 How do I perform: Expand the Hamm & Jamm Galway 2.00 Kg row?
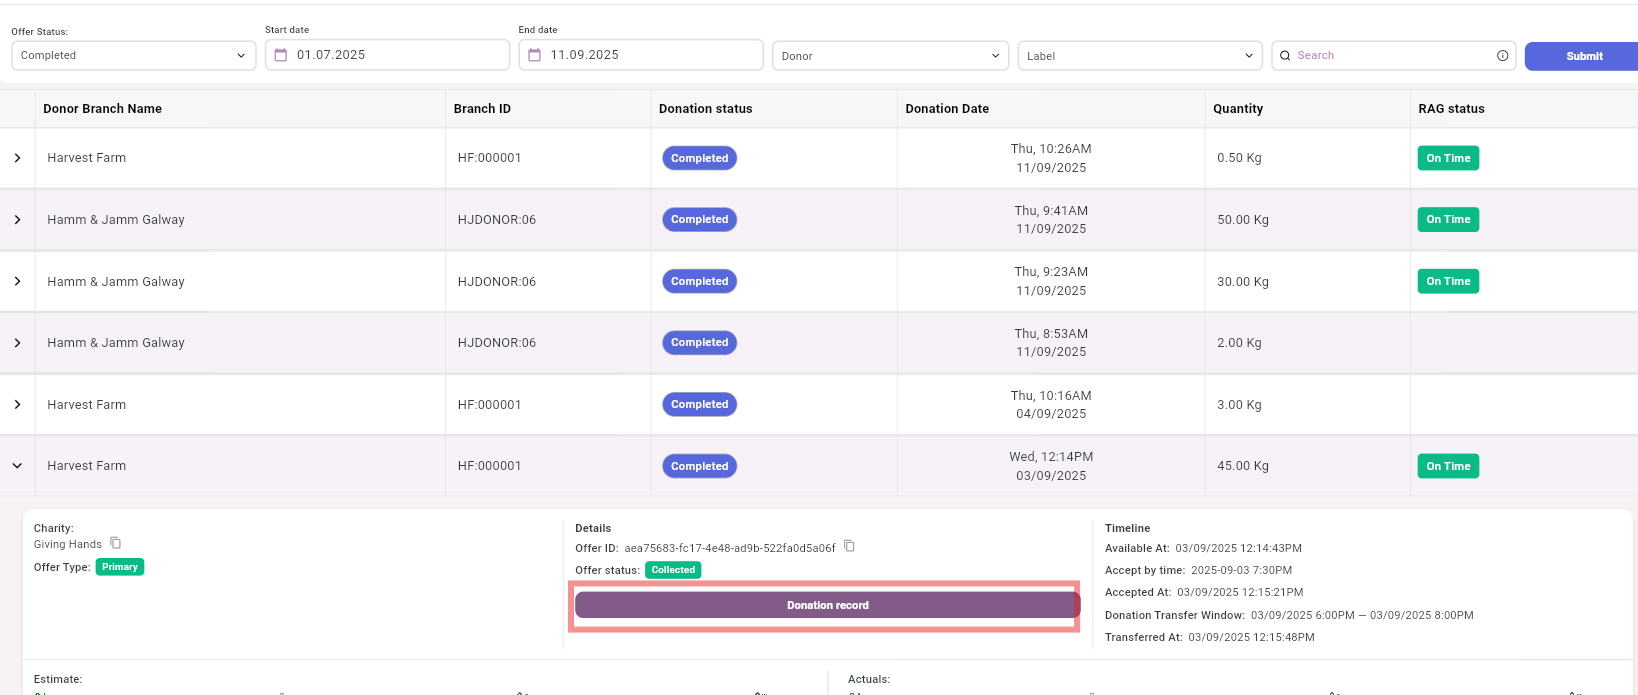(17, 343)
